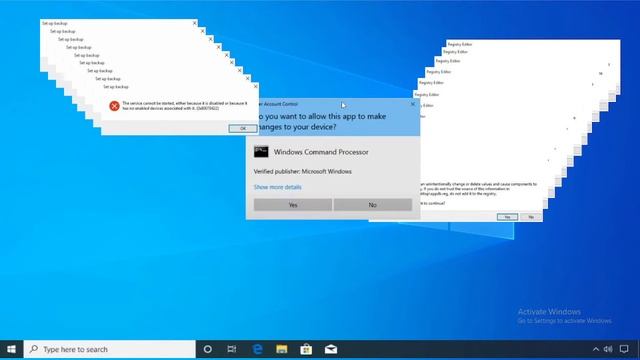Click the red error icon in backup dialog
This screenshot has width=640, height=360.
point(114,106)
